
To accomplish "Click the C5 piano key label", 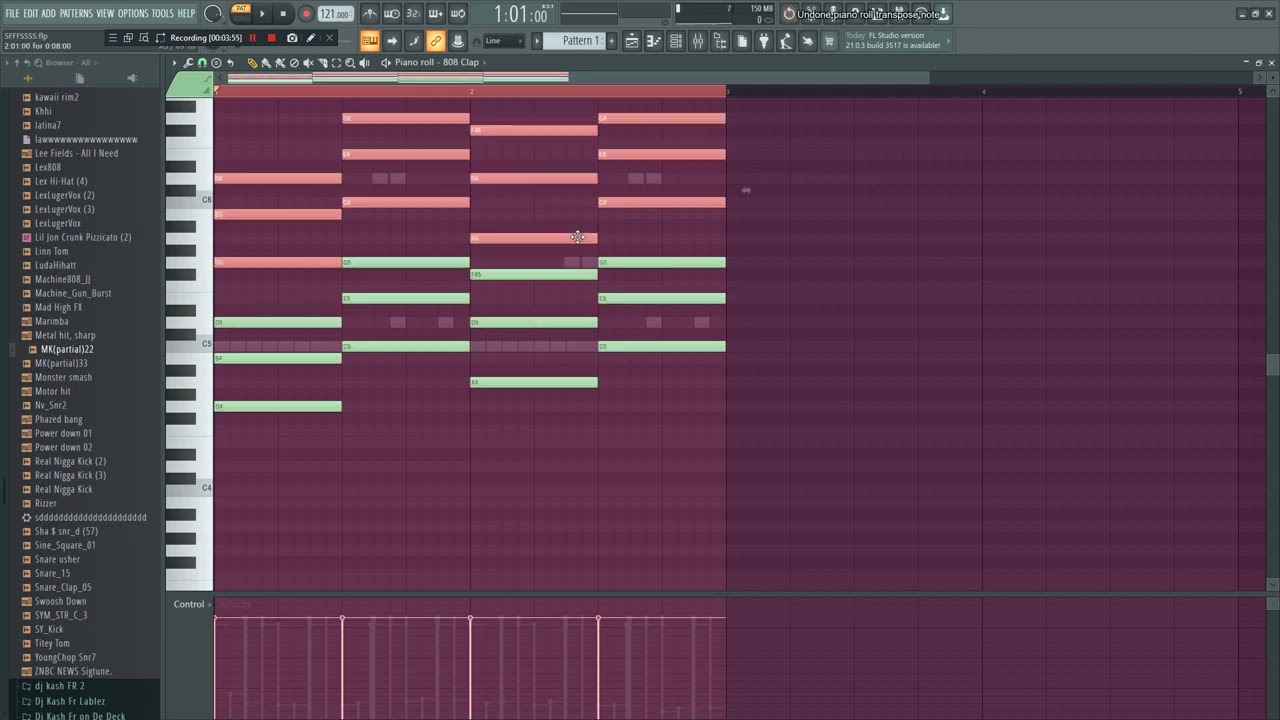I will [x=206, y=343].
